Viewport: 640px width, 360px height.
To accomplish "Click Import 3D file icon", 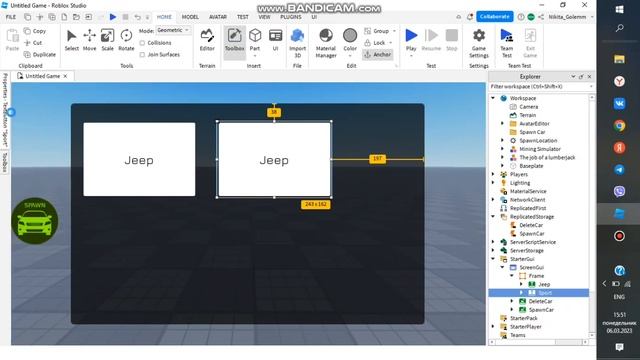I will point(298,43).
